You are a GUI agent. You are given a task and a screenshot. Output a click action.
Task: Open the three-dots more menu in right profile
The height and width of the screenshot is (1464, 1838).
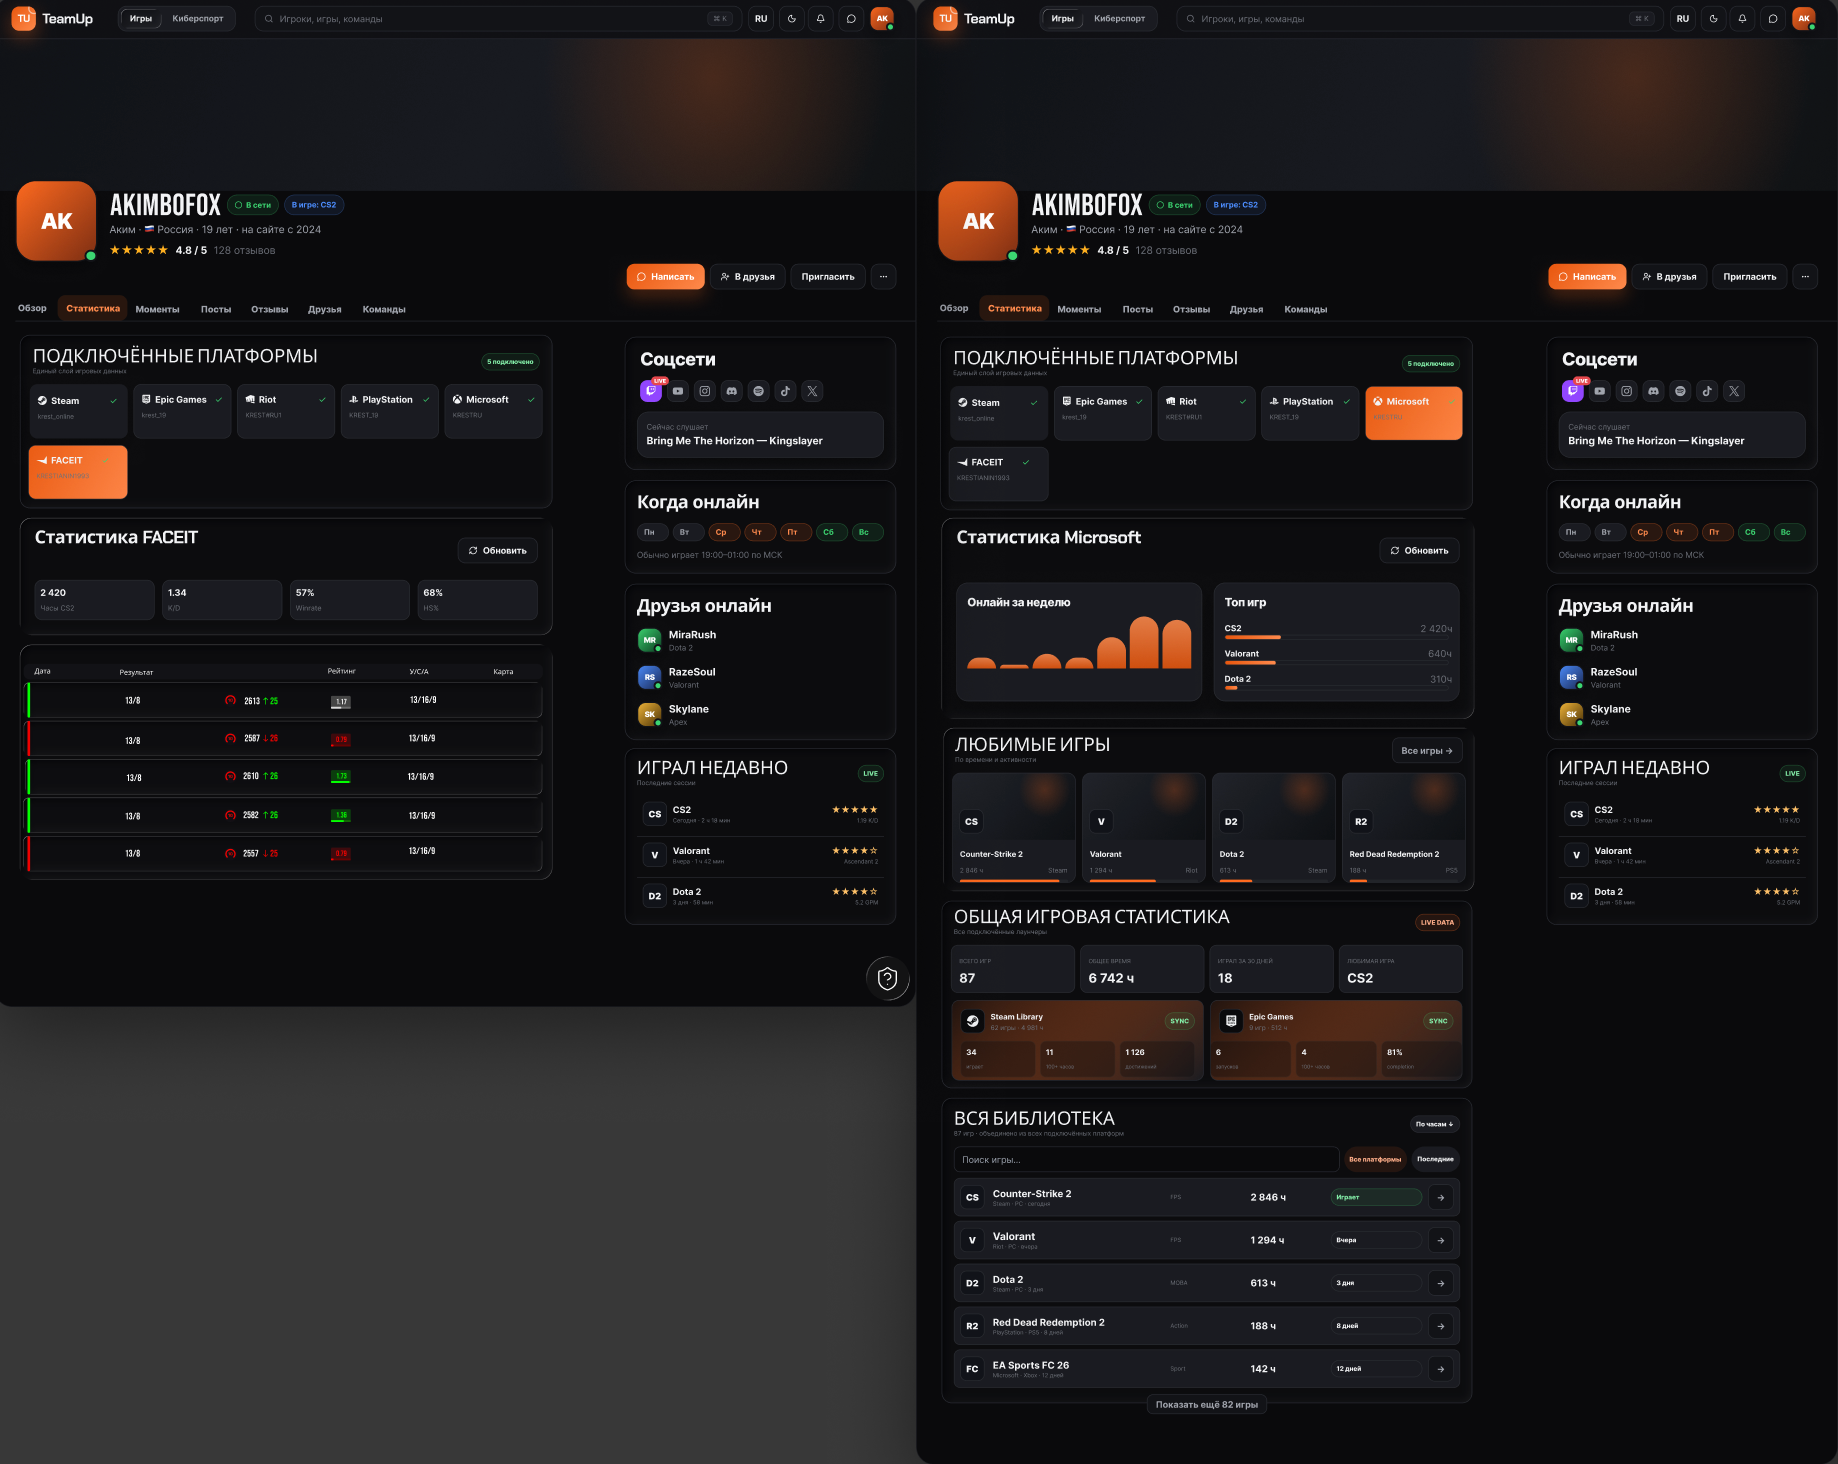click(1805, 277)
